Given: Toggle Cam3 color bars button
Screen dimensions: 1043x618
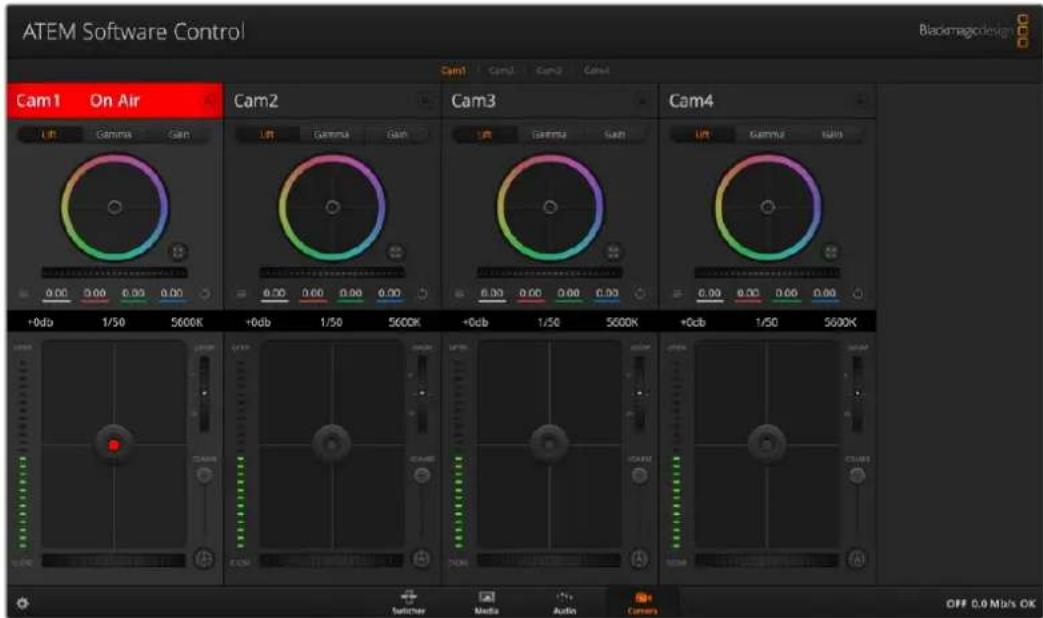Looking at the screenshot, I should coord(613,251).
